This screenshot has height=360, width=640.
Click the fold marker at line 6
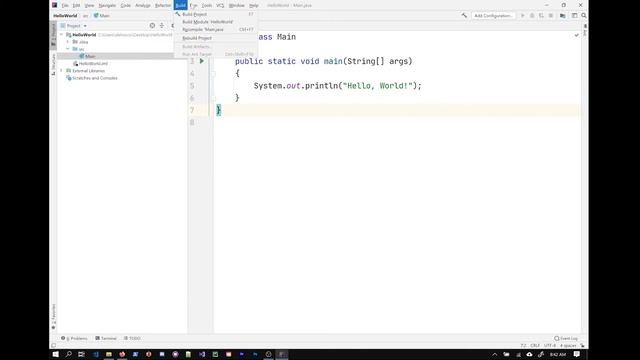point(213,98)
